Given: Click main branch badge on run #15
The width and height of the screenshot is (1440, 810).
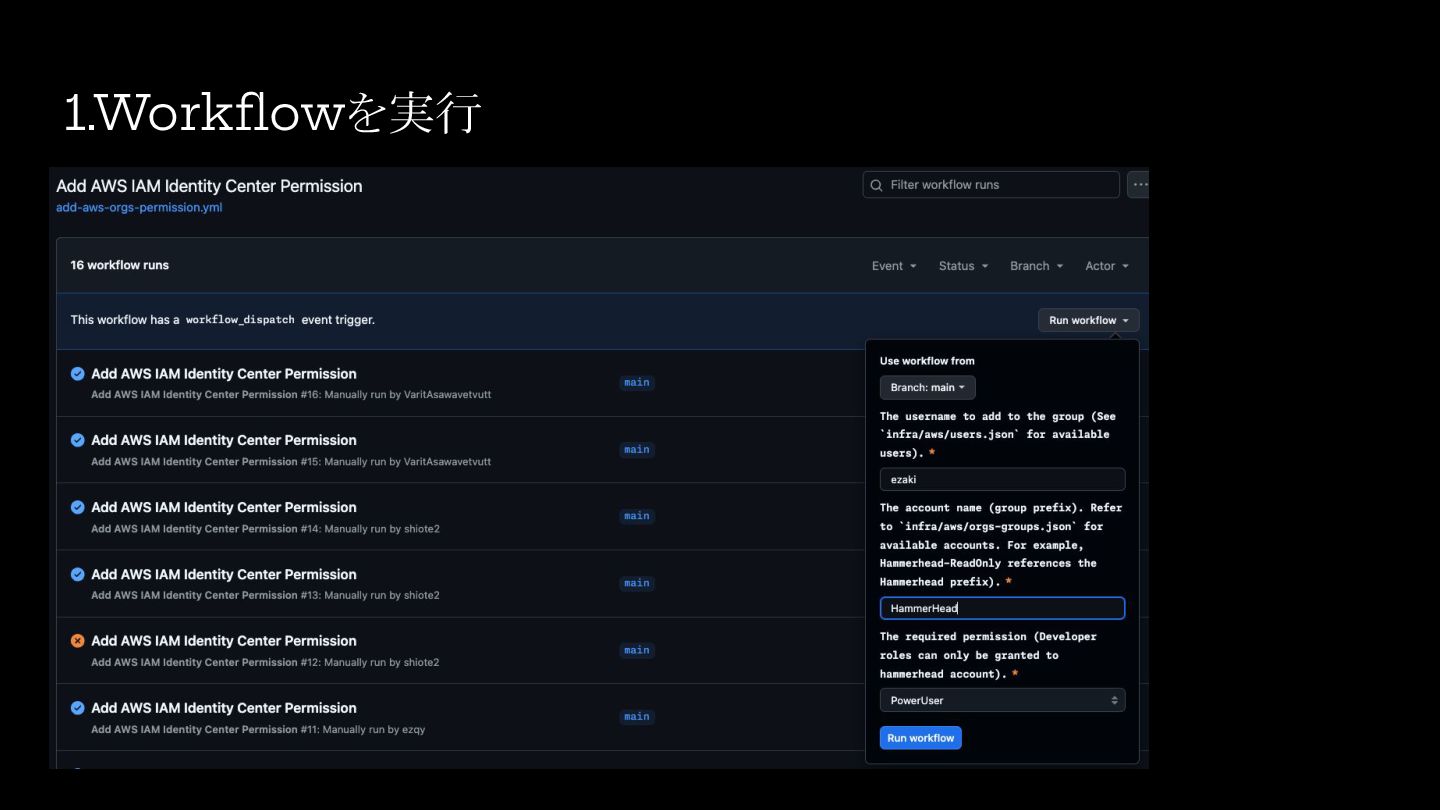Looking at the screenshot, I should 637,450.
